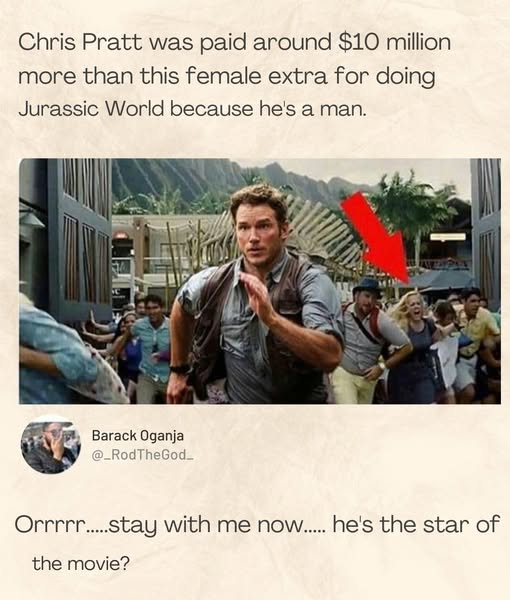Image resolution: width=510 pixels, height=600 pixels.
Task: Click the display name Barack Oganja
Action: [138, 435]
